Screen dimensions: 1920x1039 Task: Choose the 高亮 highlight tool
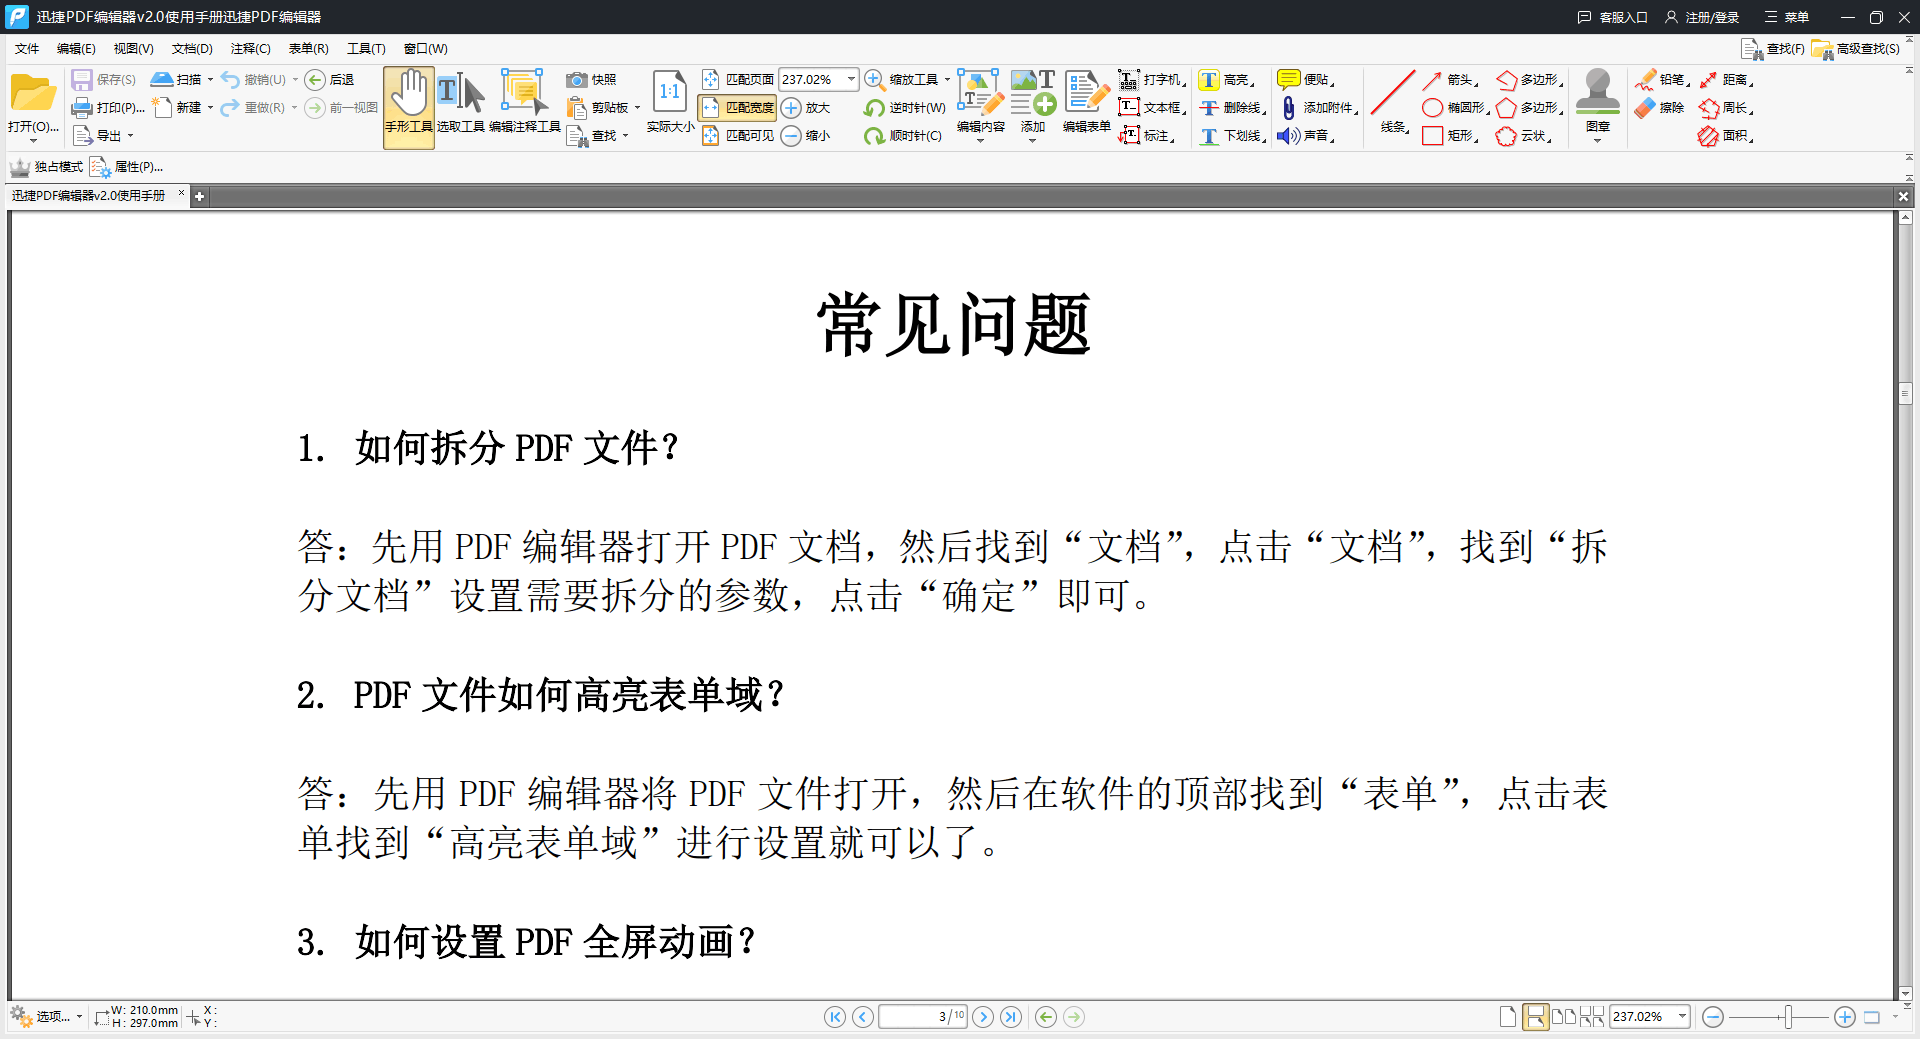(x=1227, y=79)
